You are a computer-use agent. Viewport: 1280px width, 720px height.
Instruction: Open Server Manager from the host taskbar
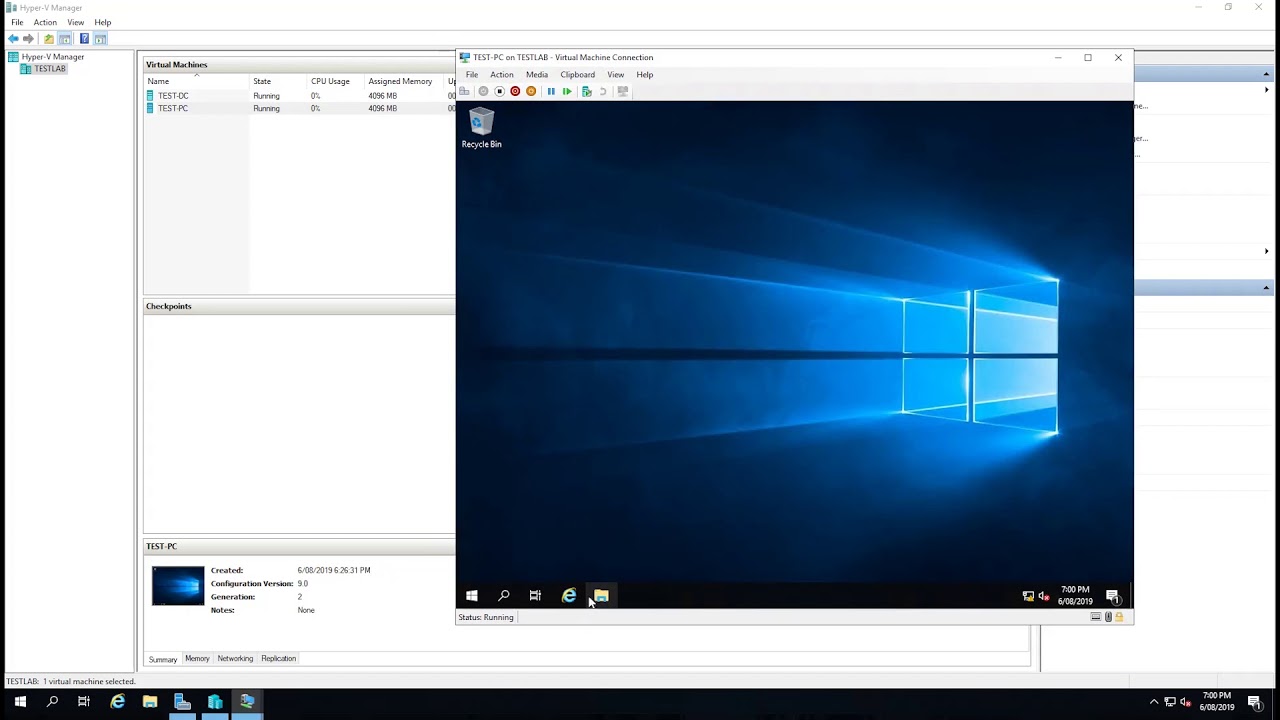pos(182,702)
